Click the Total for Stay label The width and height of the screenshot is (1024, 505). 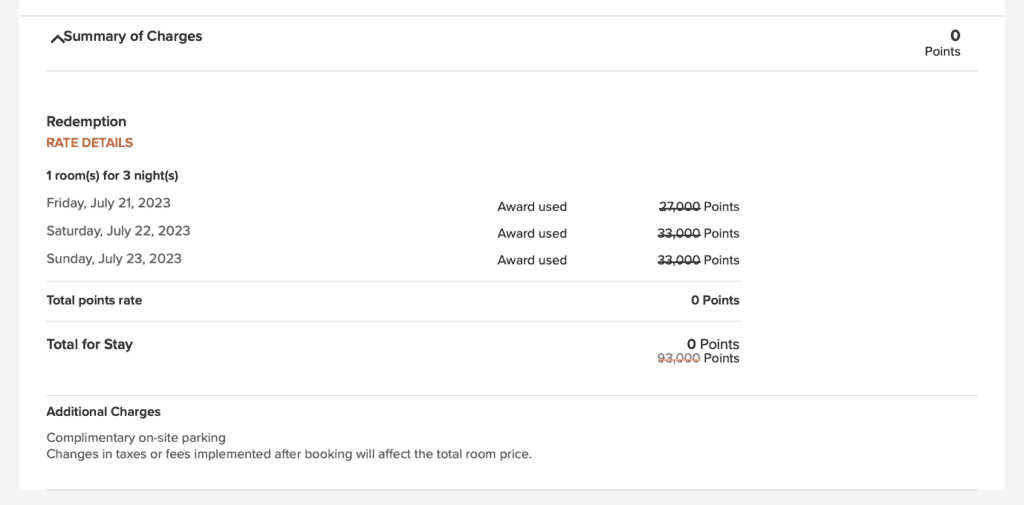pyautogui.click(x=89, y=344)
